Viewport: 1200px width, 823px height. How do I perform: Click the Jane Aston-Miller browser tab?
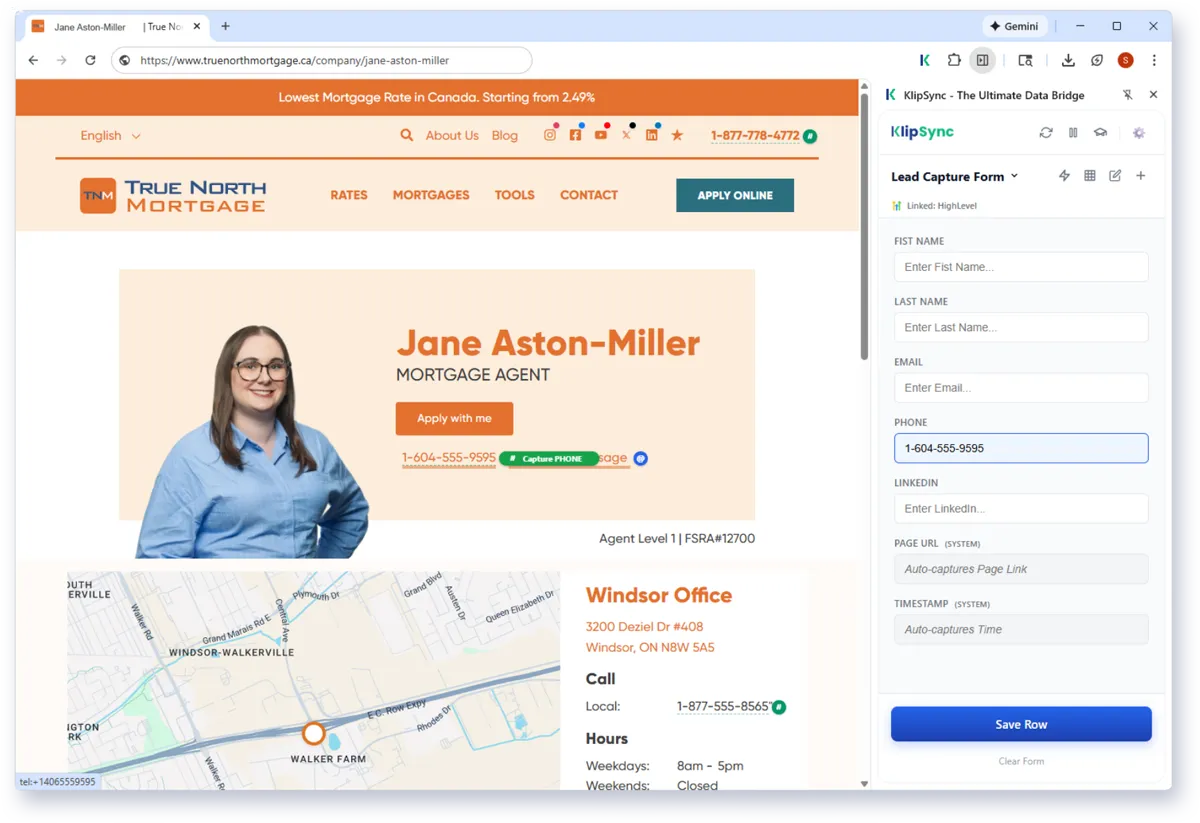tap(115, 27)
